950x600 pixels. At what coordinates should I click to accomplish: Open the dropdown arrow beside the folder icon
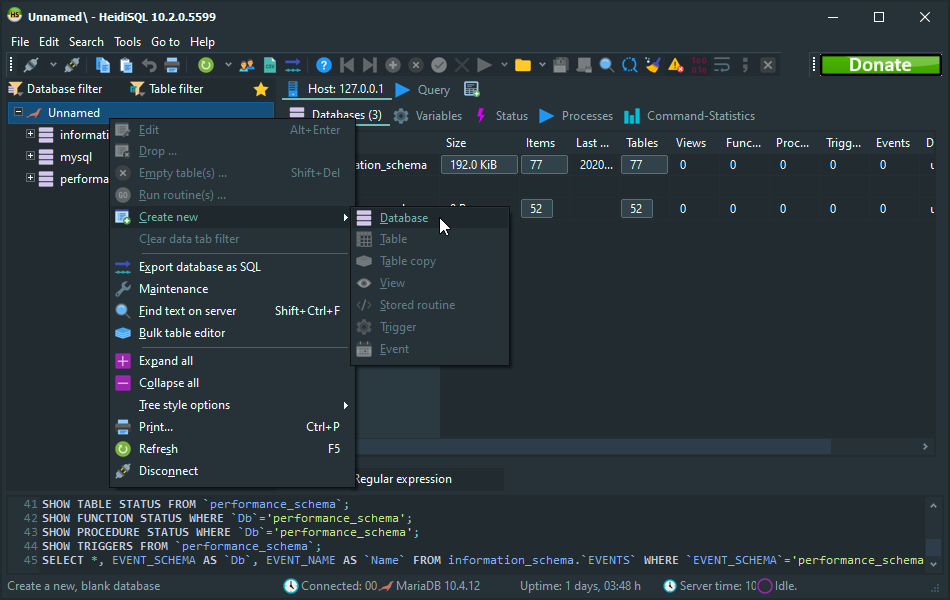[x=542, y=65]
